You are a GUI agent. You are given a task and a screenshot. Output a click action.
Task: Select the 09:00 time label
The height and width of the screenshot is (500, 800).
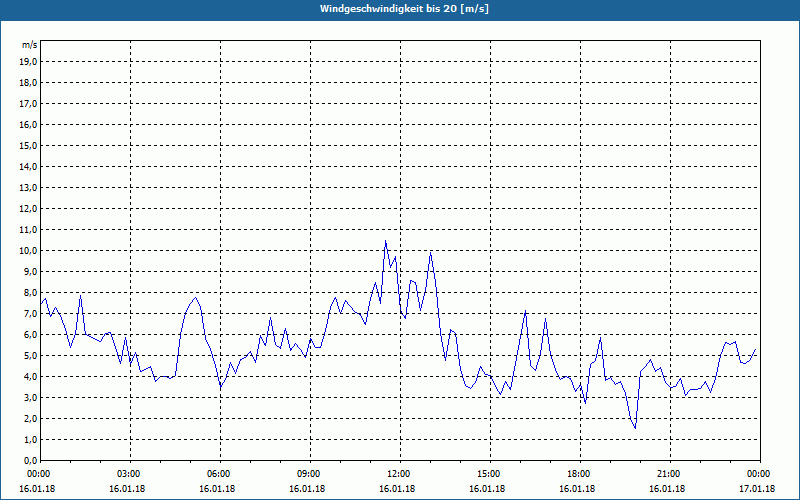pos(310,474)
